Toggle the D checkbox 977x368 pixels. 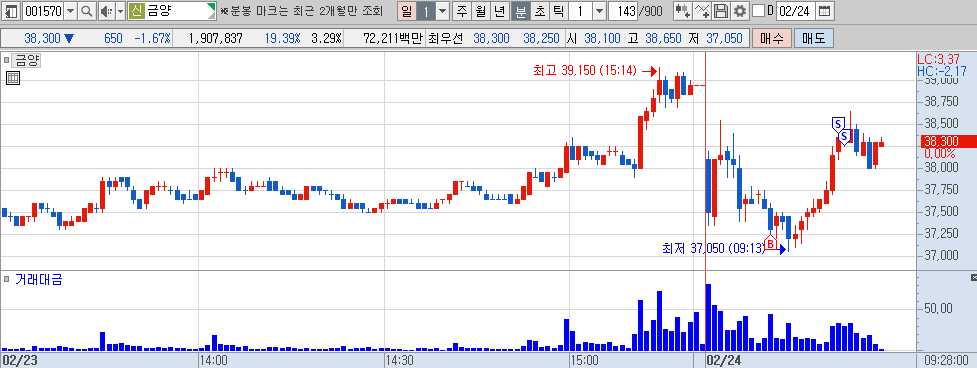[758, 11]
